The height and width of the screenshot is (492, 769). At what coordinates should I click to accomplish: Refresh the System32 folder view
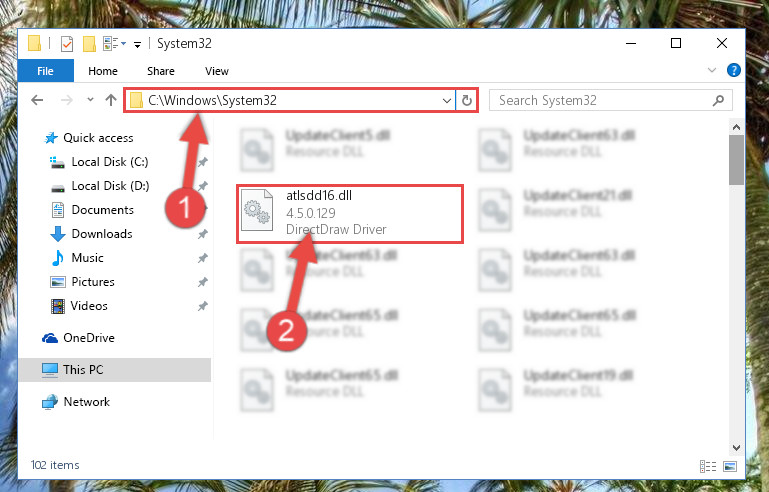point(466,101)
